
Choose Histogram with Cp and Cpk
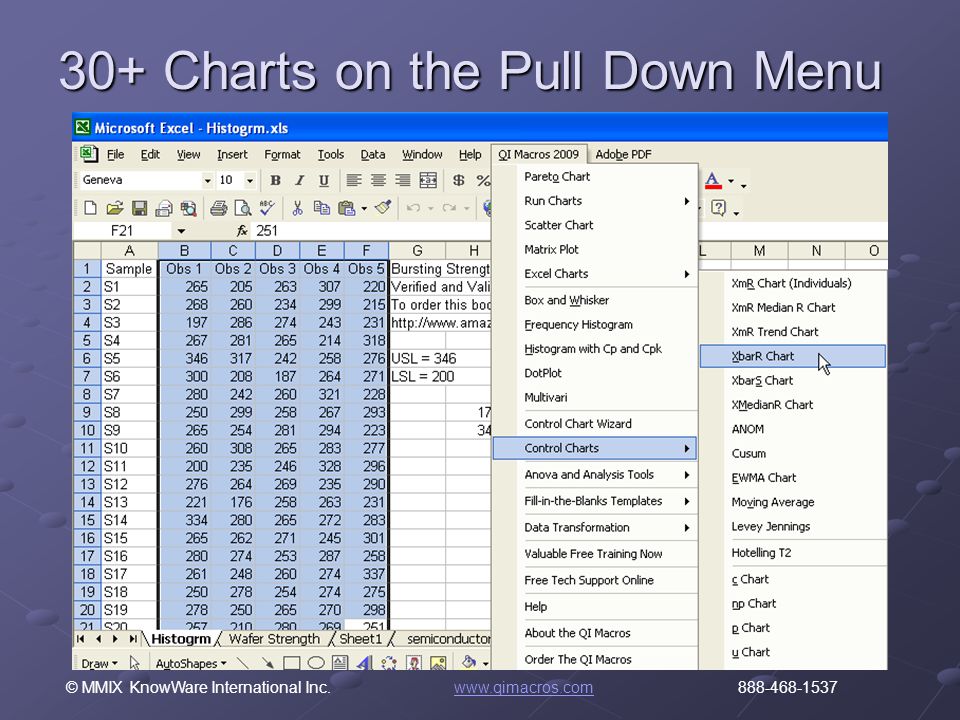click(595, 348)
